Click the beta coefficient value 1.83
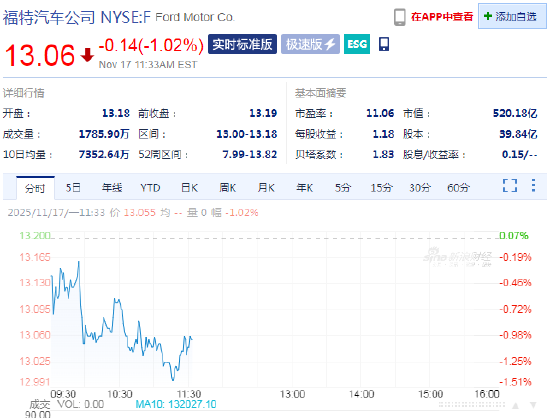Screen dimensions: 550x418 383,154
